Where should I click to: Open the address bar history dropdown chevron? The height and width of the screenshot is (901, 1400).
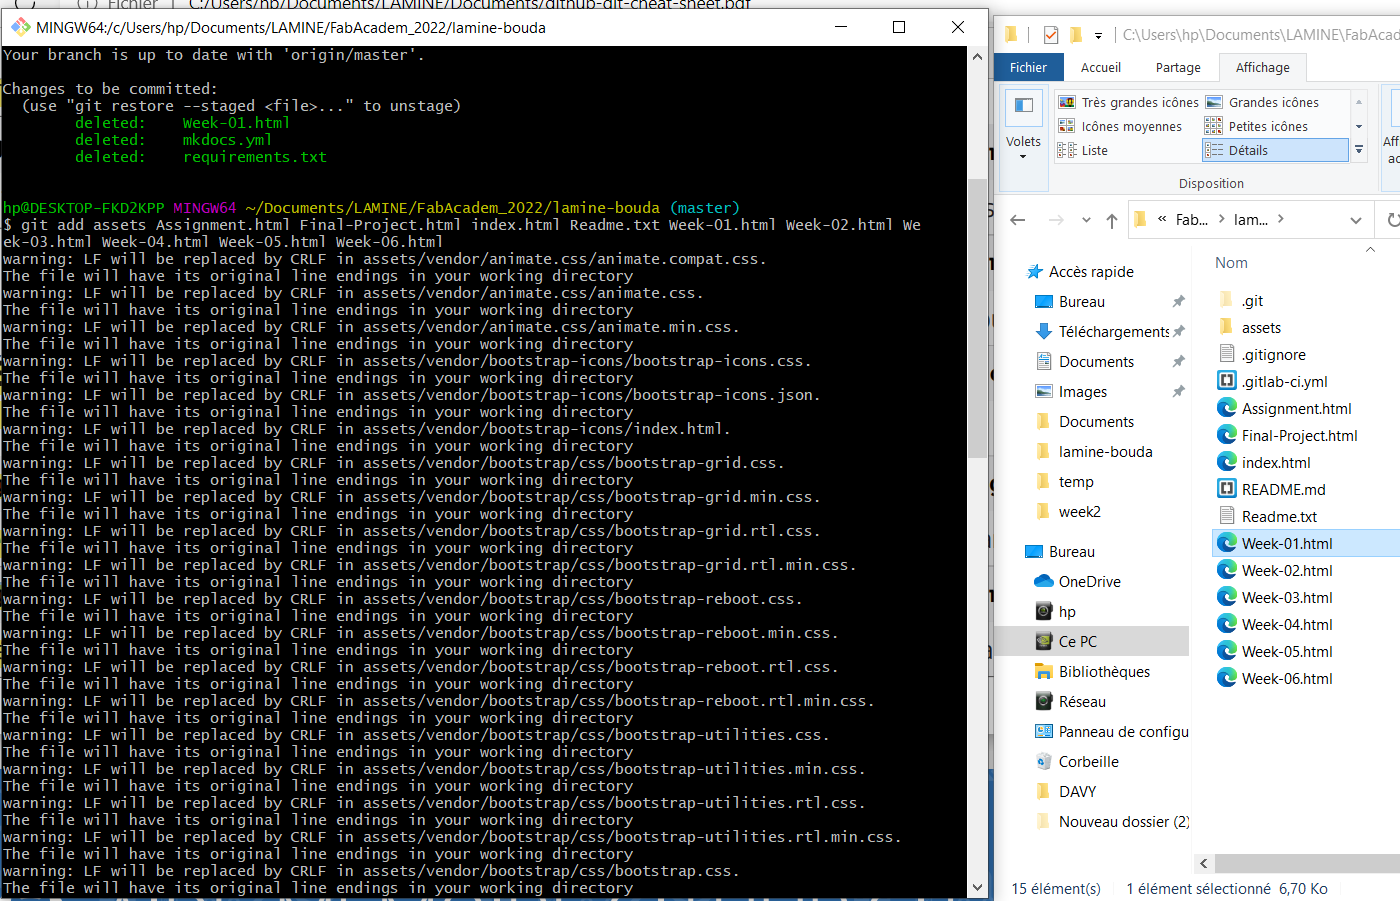[1356, 220]
